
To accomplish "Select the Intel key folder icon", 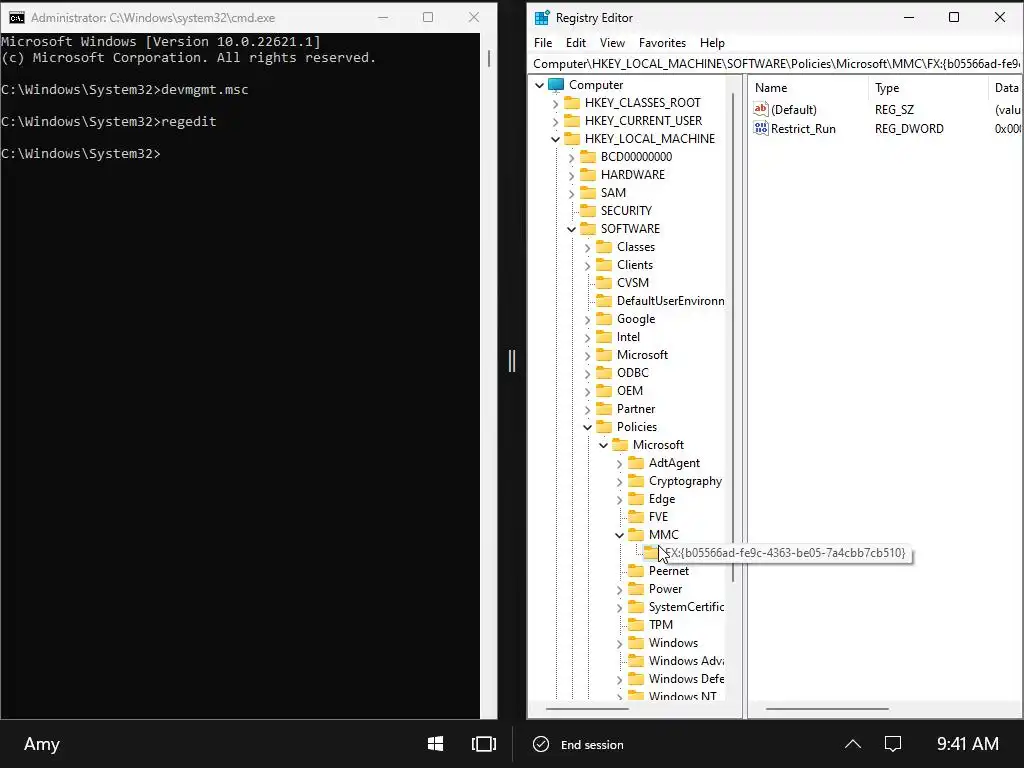I will click(x=604, y=336).
